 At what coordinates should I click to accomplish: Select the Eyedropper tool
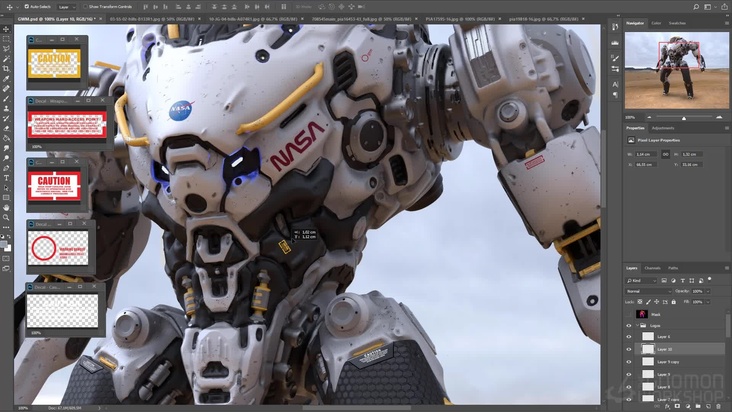click(6, 78)
